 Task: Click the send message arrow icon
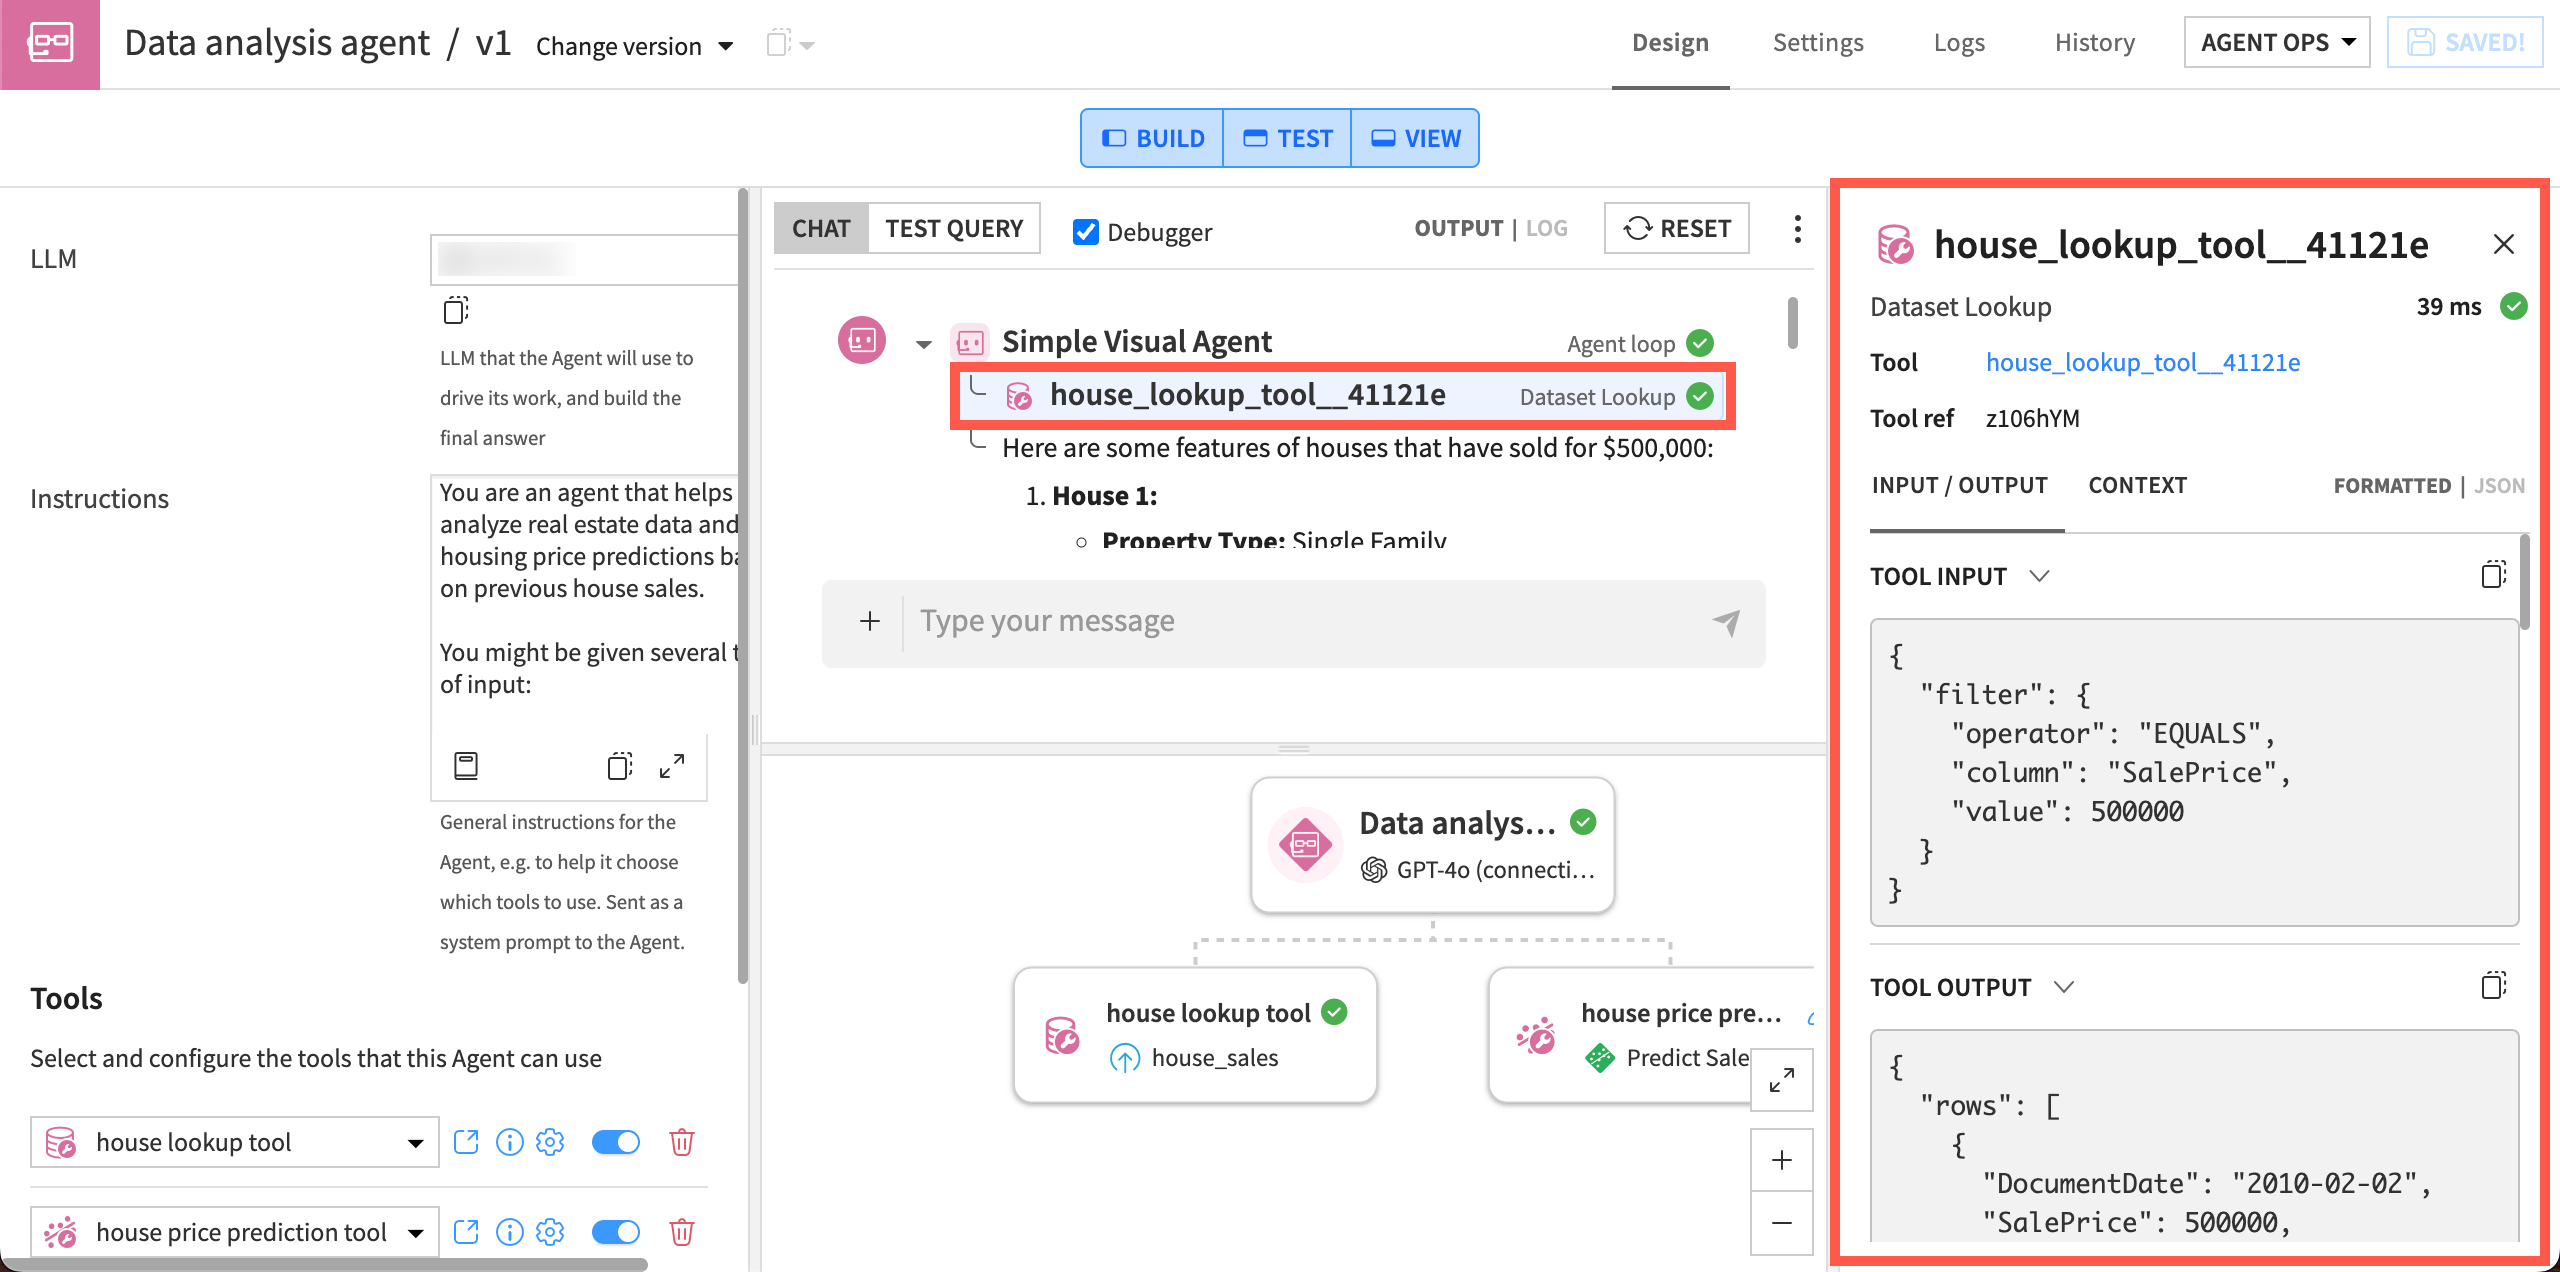pyautogui.click(x=1727, y=622)
